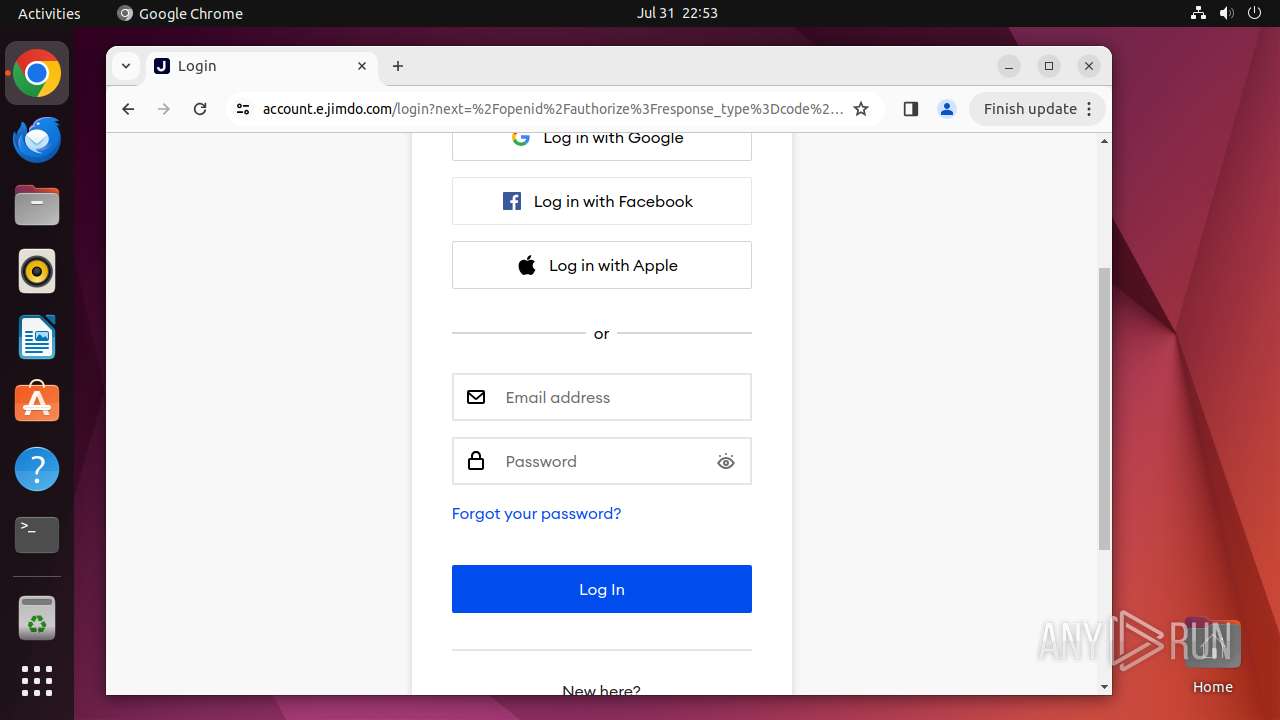Click the page vertical scrollbar thumb

pyautogui.click(x=1104, y=408)
